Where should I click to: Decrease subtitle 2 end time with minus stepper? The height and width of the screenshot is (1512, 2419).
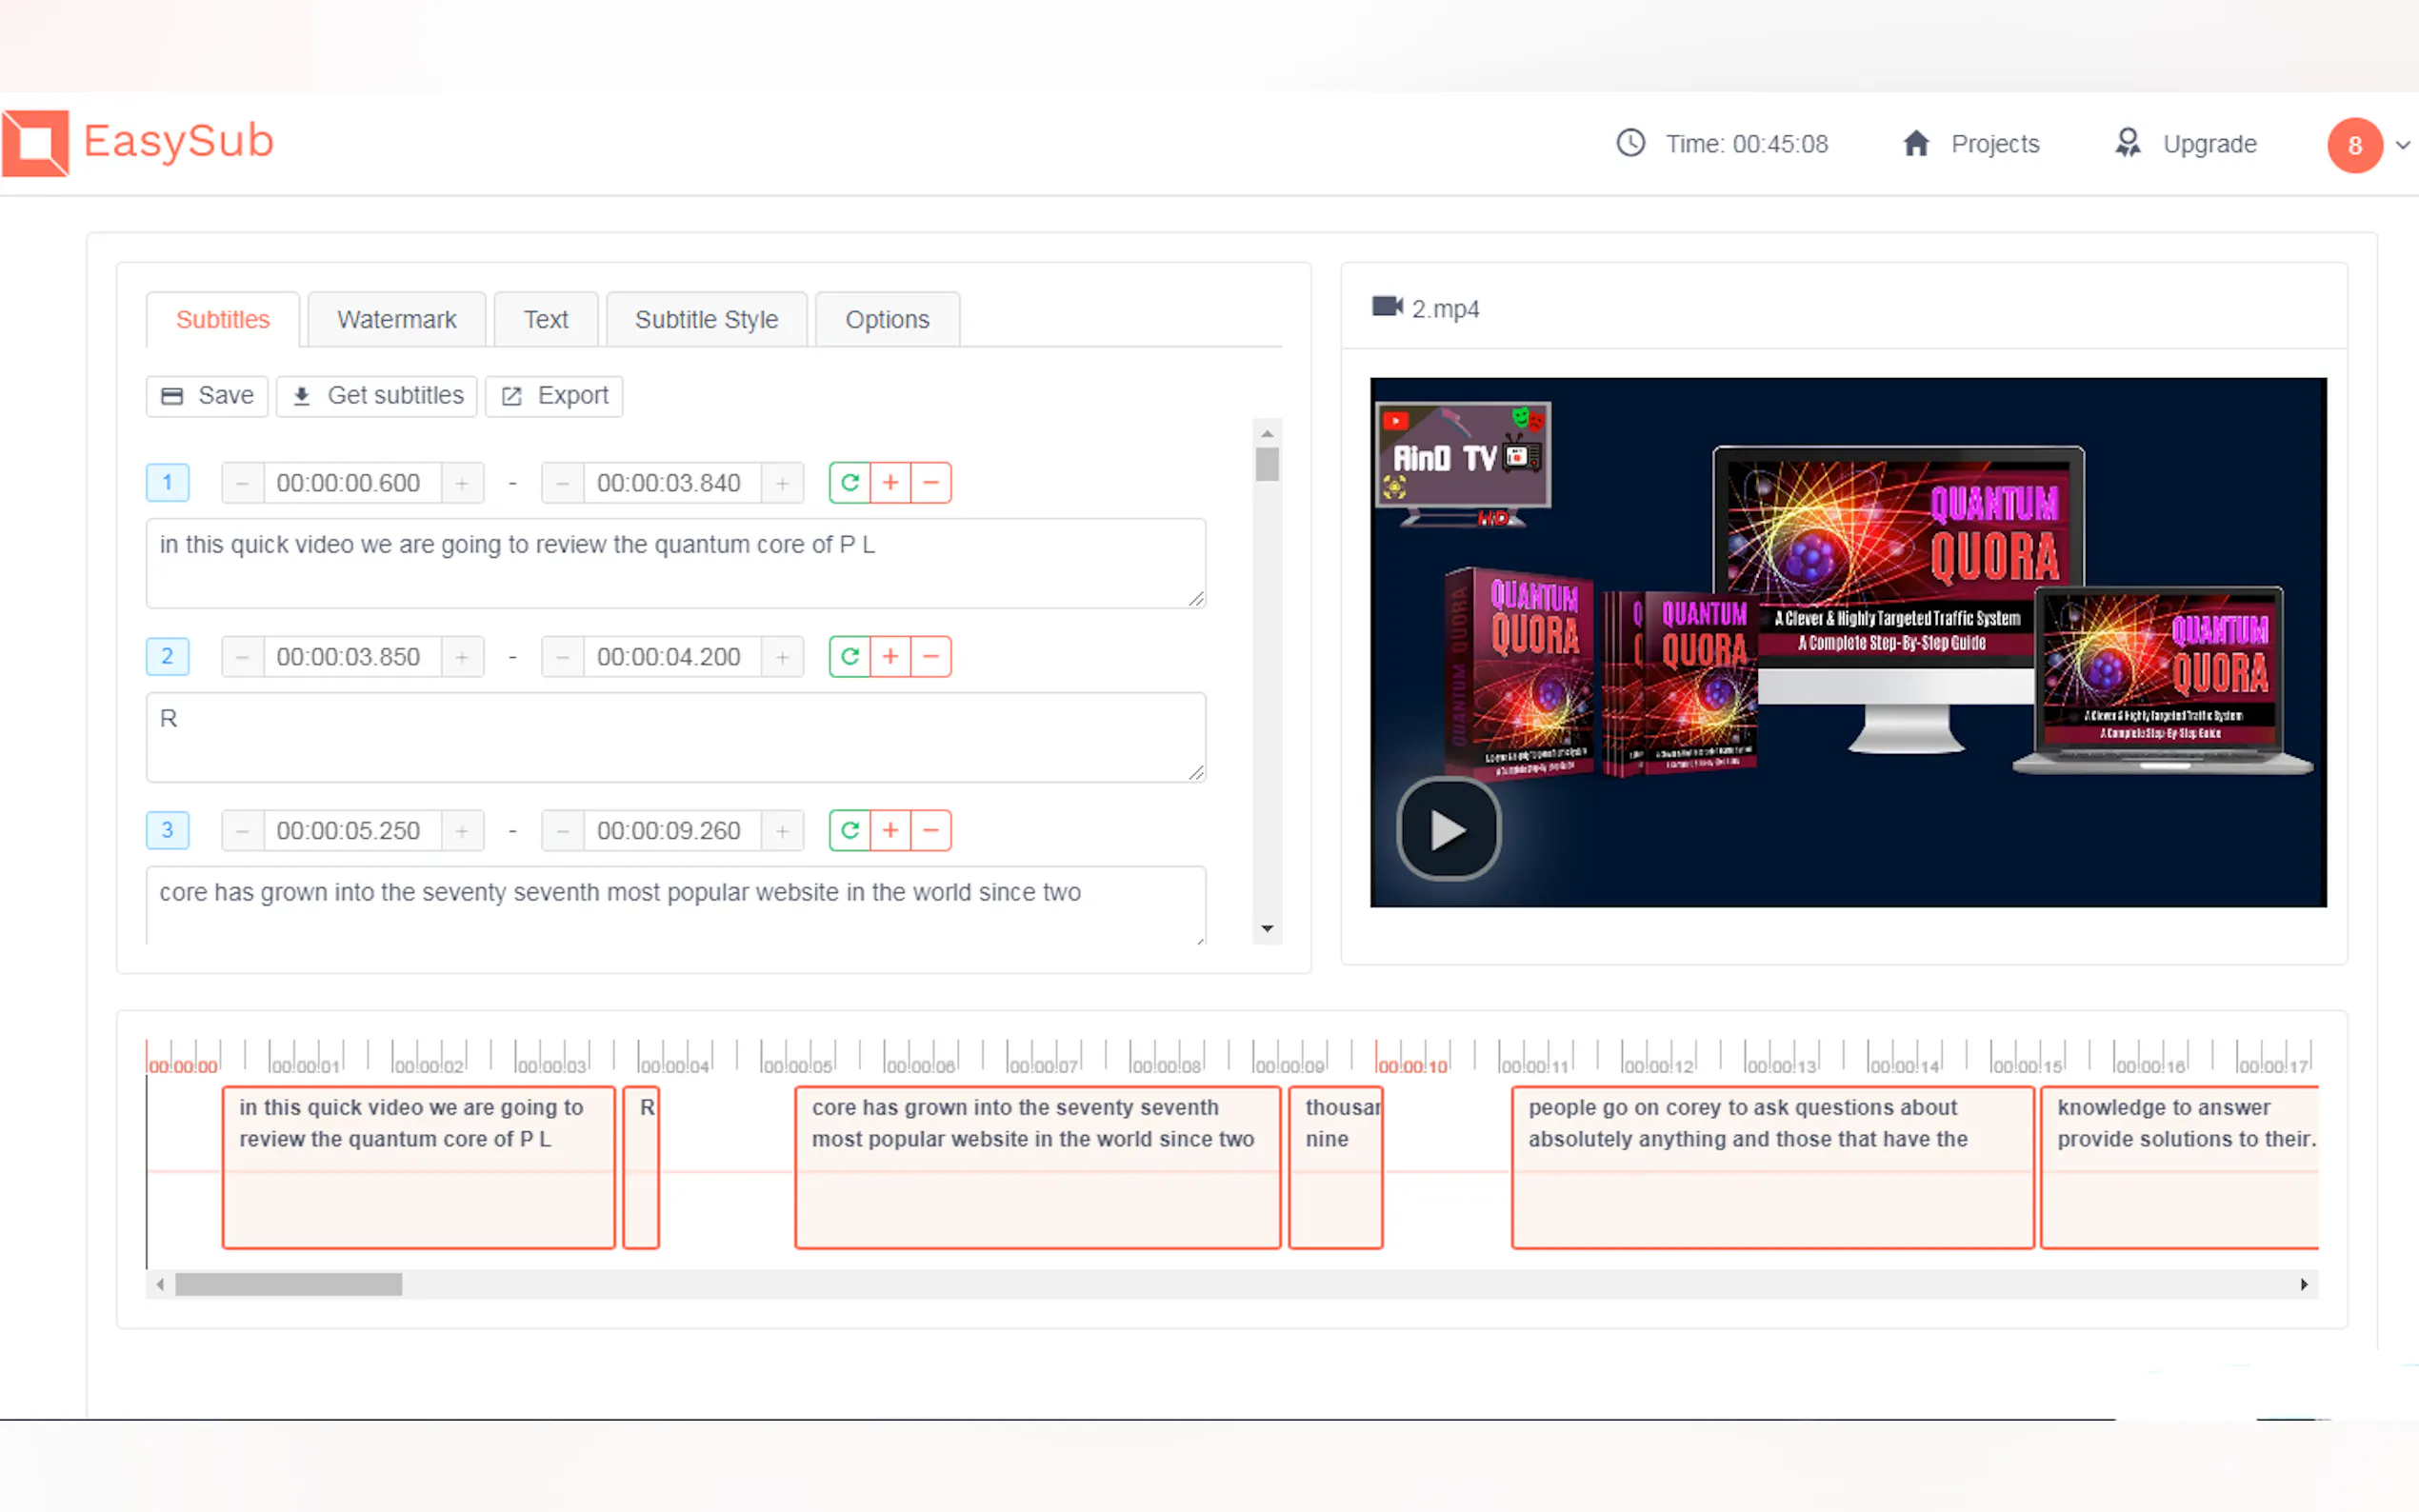coord(563,658)
